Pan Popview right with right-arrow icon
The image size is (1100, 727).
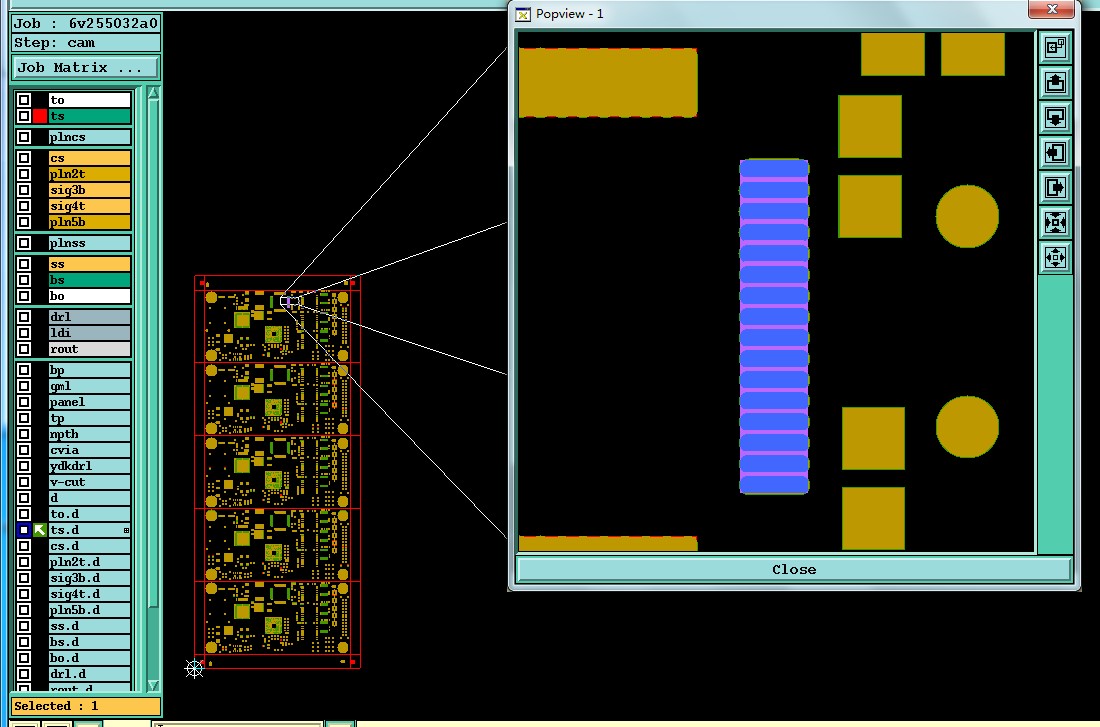point(1055,187)
